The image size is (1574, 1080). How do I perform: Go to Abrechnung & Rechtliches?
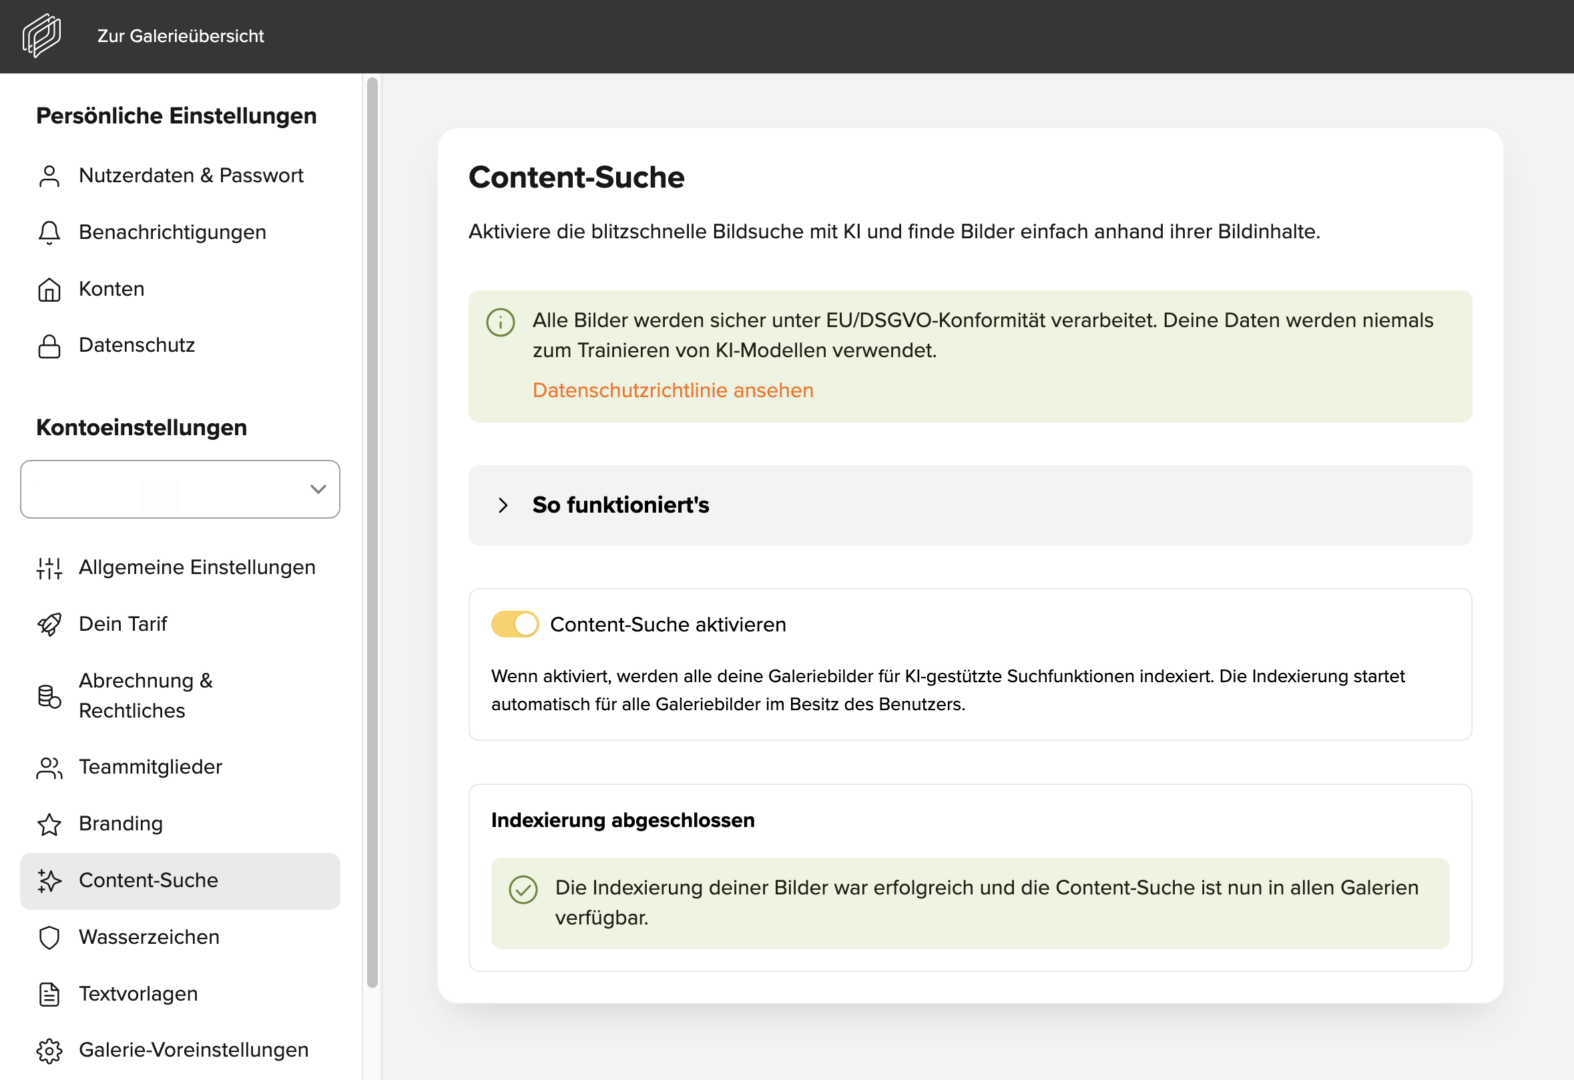coord(146,696)
